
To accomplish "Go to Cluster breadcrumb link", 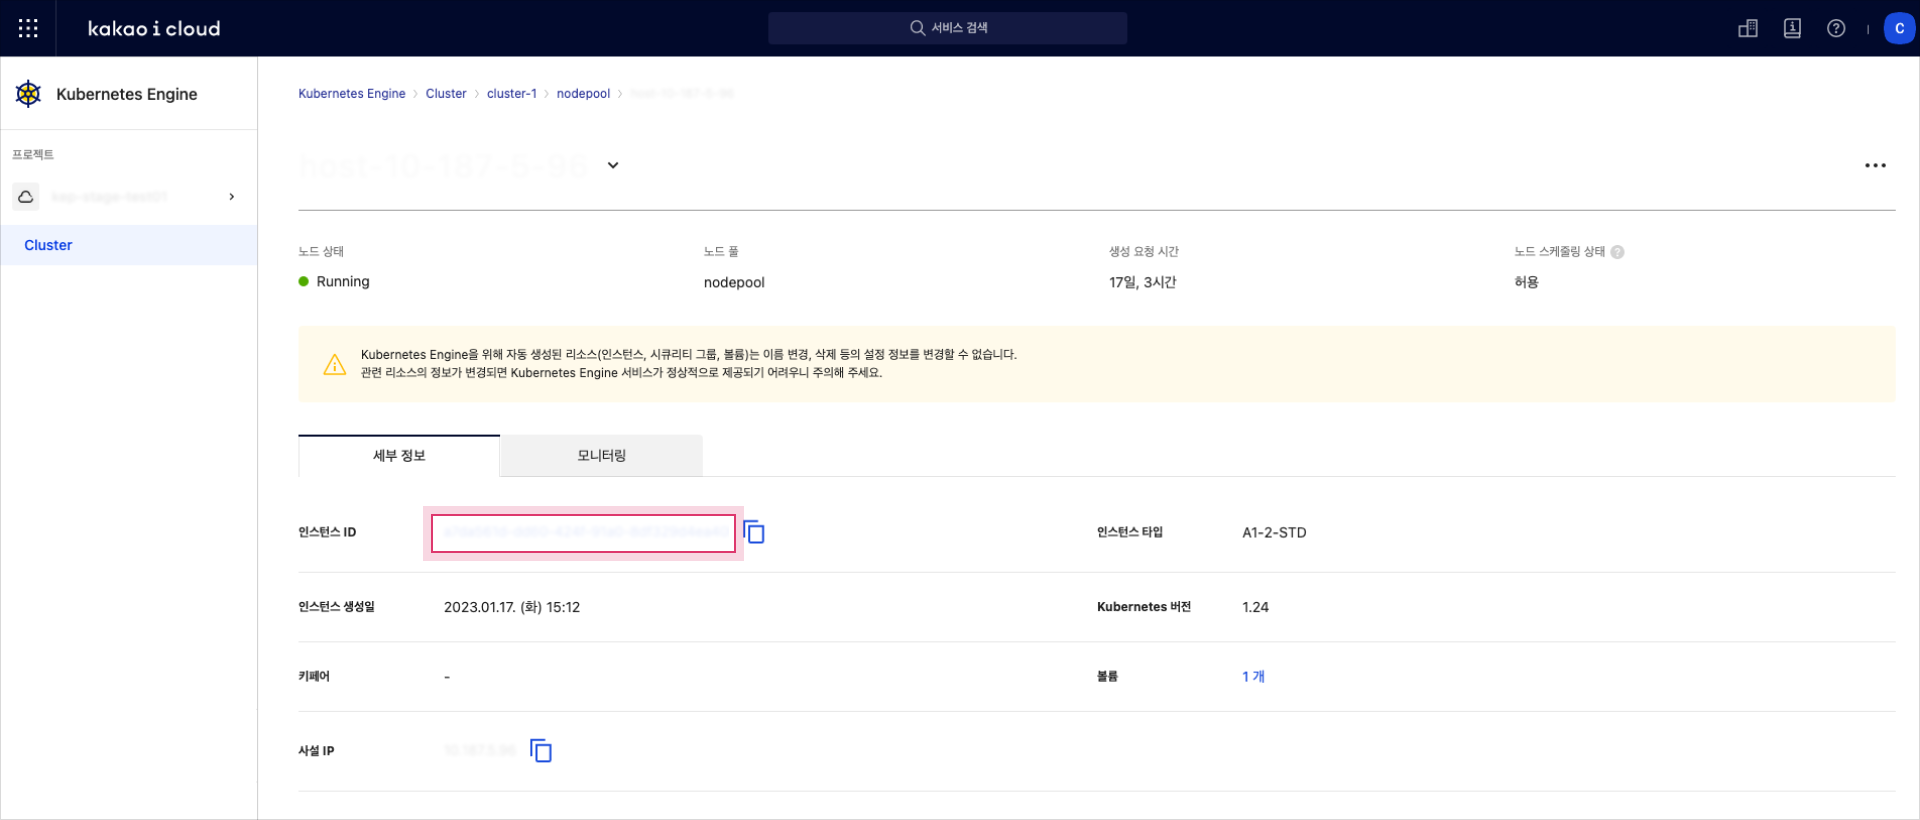I will [446, 94].
